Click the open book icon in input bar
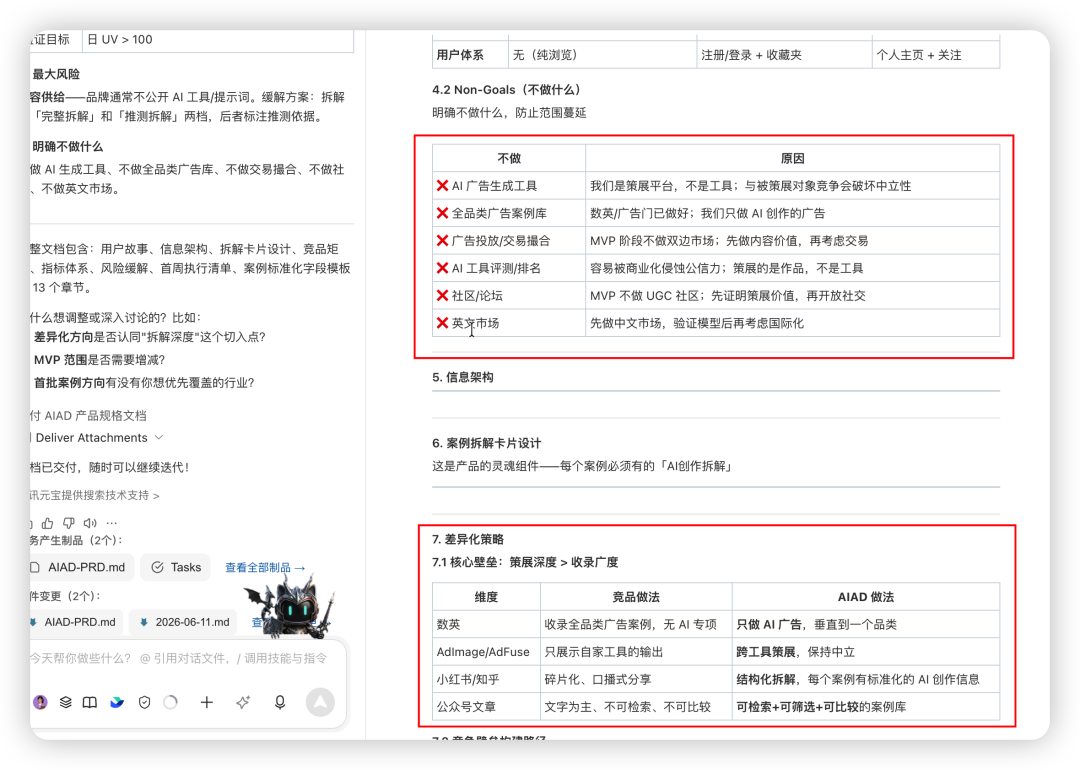 click(x=90, y=702)
